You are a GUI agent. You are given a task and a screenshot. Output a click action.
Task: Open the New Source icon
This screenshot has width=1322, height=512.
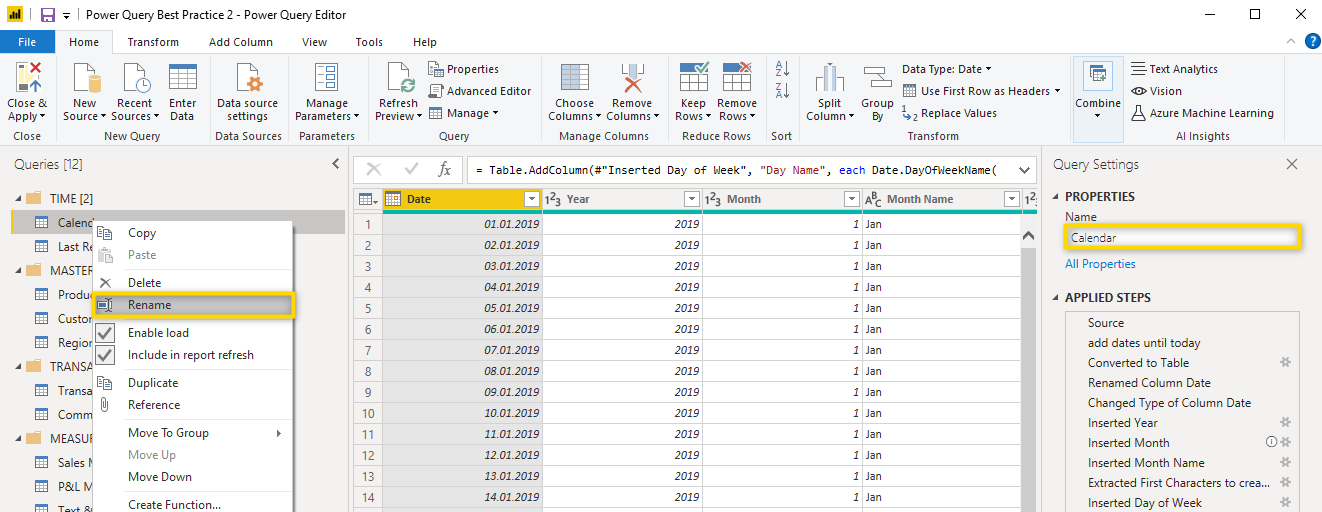84,78
